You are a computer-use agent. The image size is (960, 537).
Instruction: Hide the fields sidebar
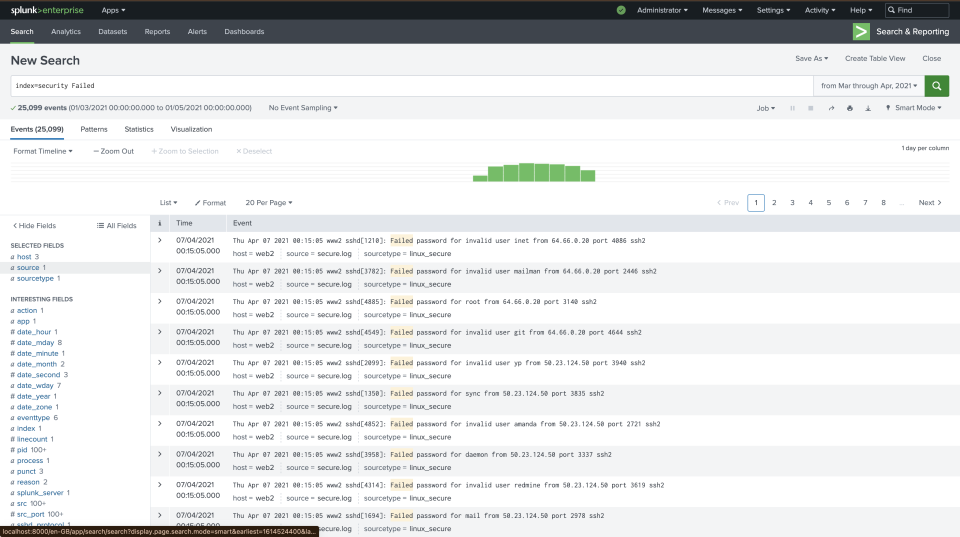point(34,225)
